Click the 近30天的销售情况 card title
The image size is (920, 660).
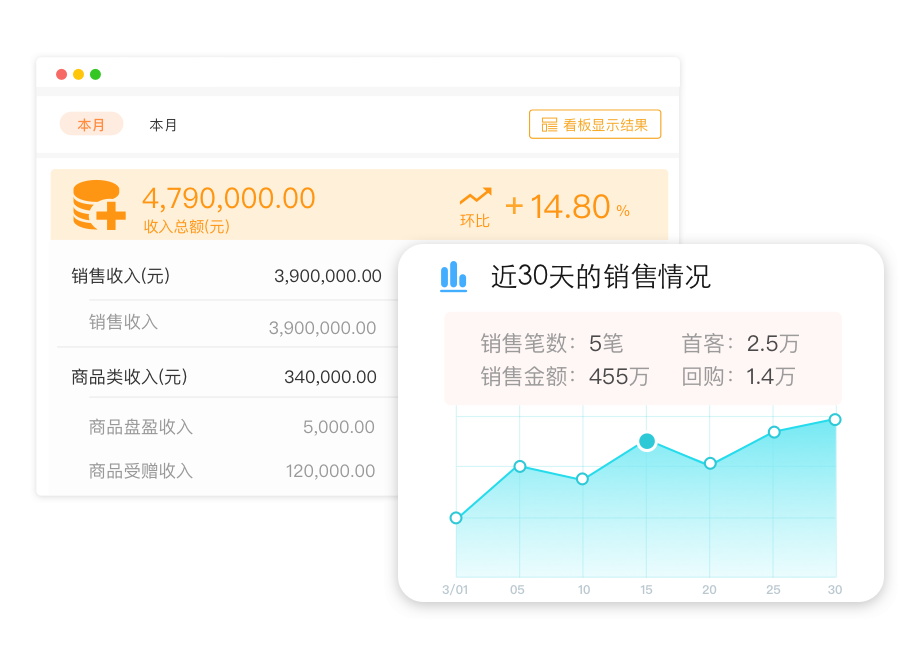[x=600, y=277]
